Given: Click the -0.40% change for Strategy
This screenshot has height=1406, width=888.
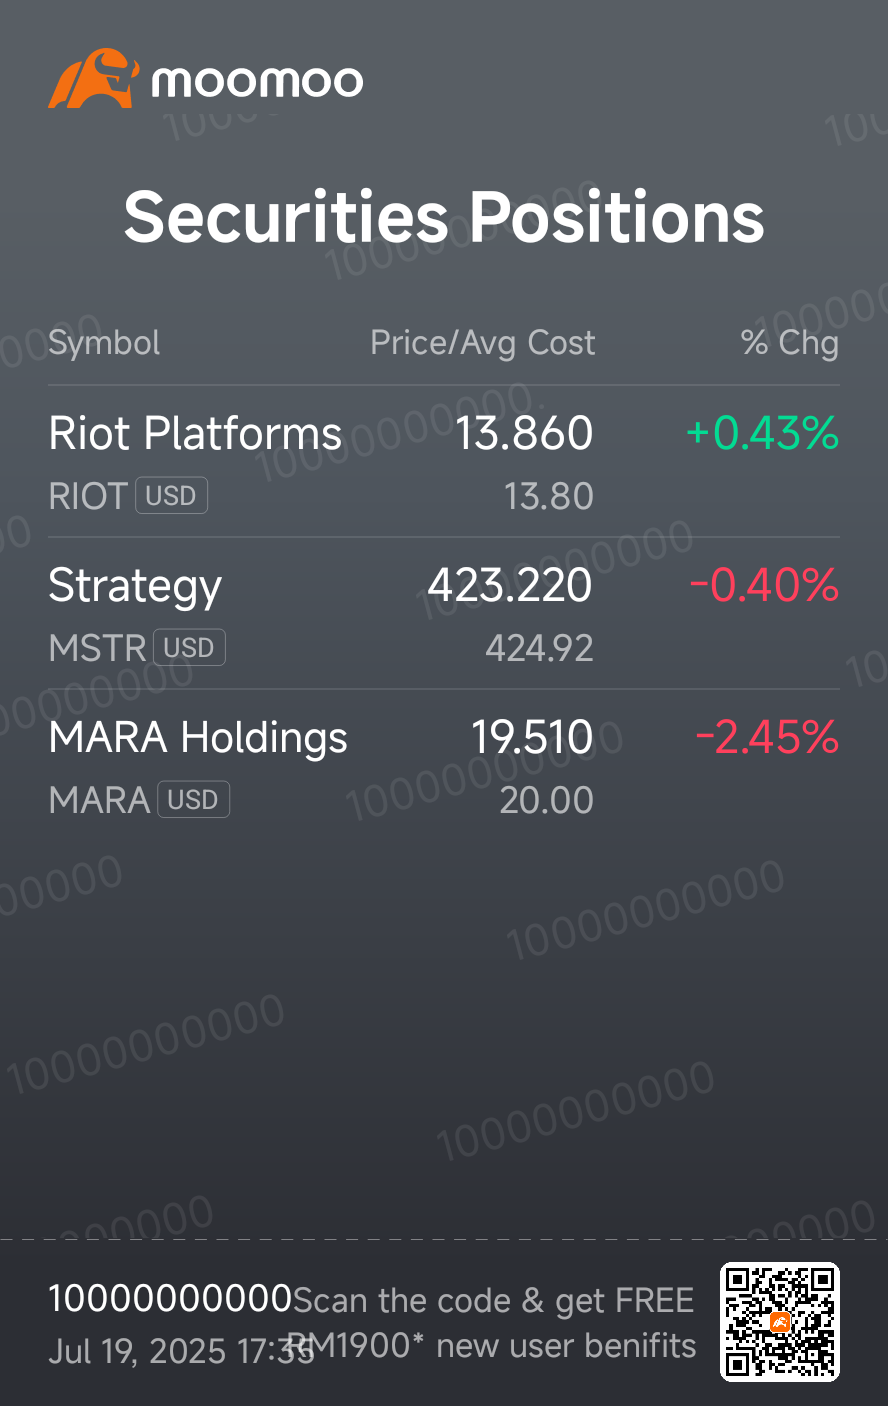Looking at the screenshot, I should pos(765,585).
